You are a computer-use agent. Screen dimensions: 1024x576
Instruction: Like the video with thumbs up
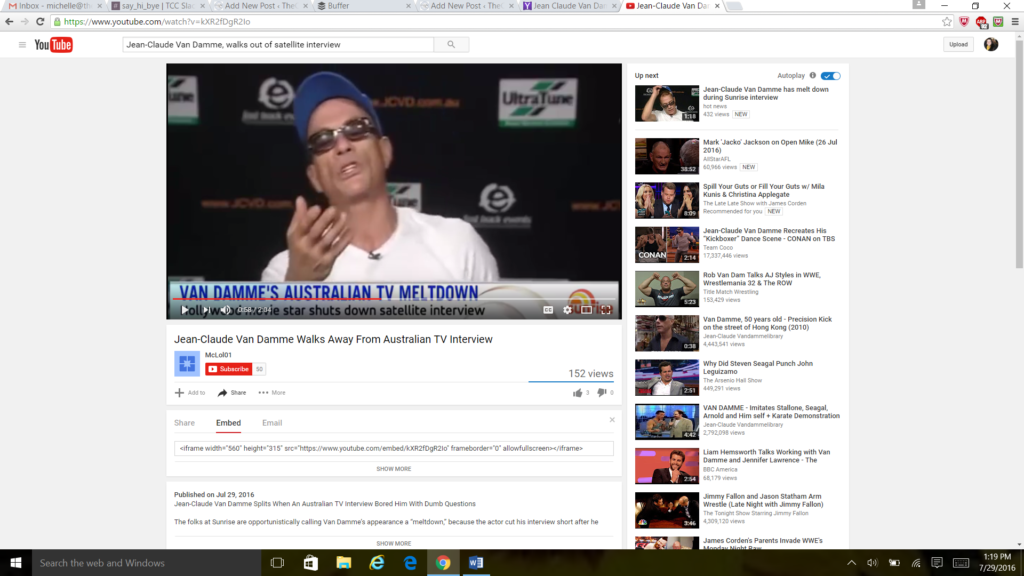578,393
